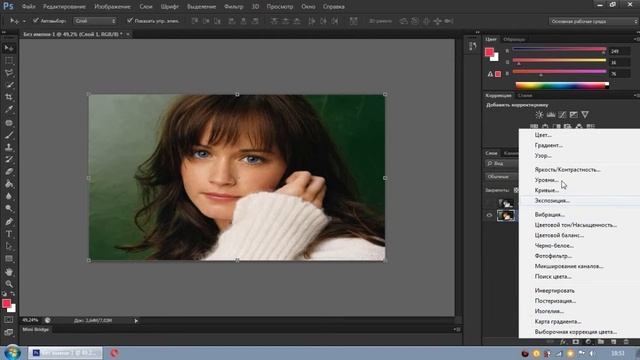This screenshot has height=360, width=640.
Task: Toggle Показать упр. элем. checkbox
Action: (130, 20)
